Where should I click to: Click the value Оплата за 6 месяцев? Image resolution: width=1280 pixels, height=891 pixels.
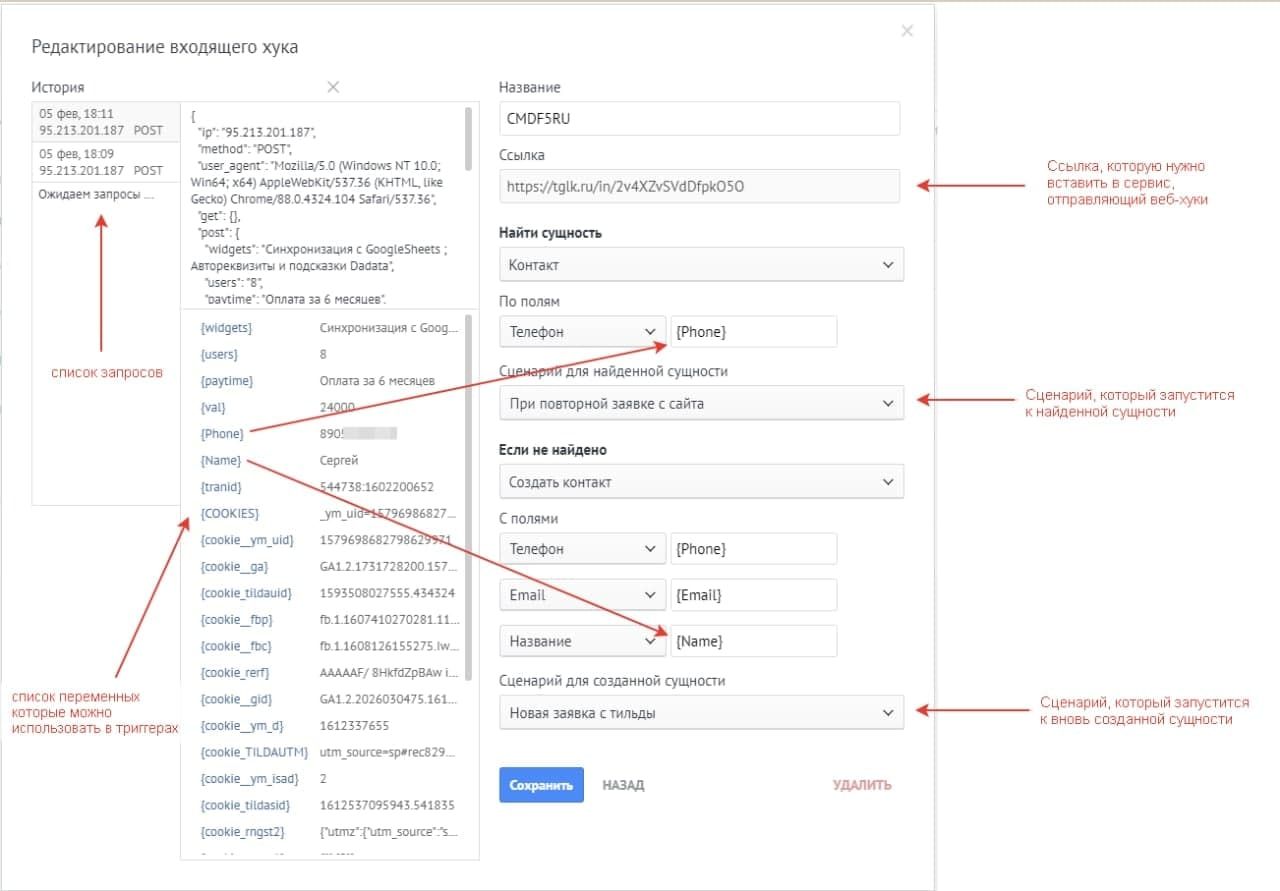[377, 381]
